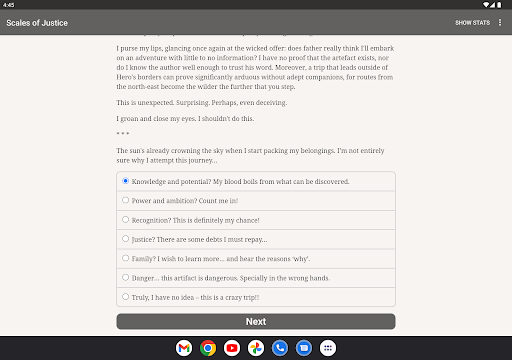Click the status bar clock

click(9, 5)
